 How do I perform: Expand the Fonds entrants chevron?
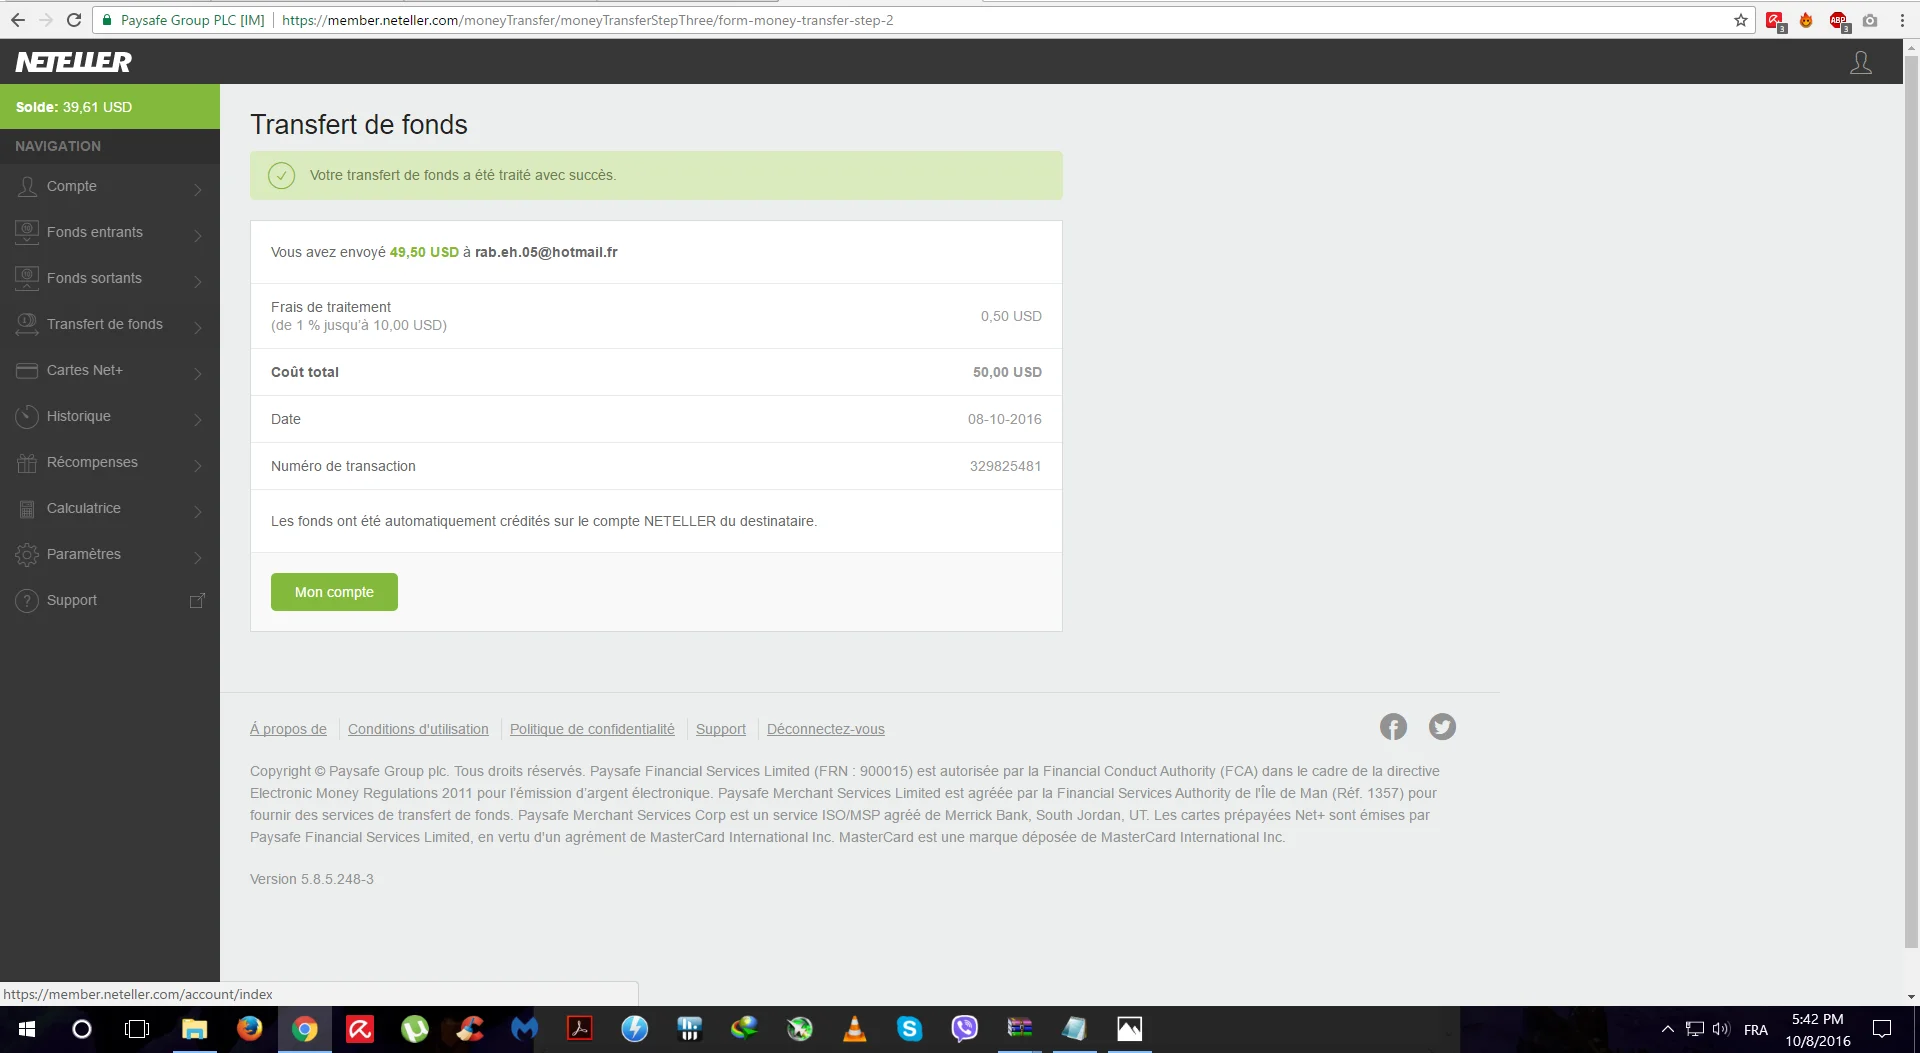point(198,235)
